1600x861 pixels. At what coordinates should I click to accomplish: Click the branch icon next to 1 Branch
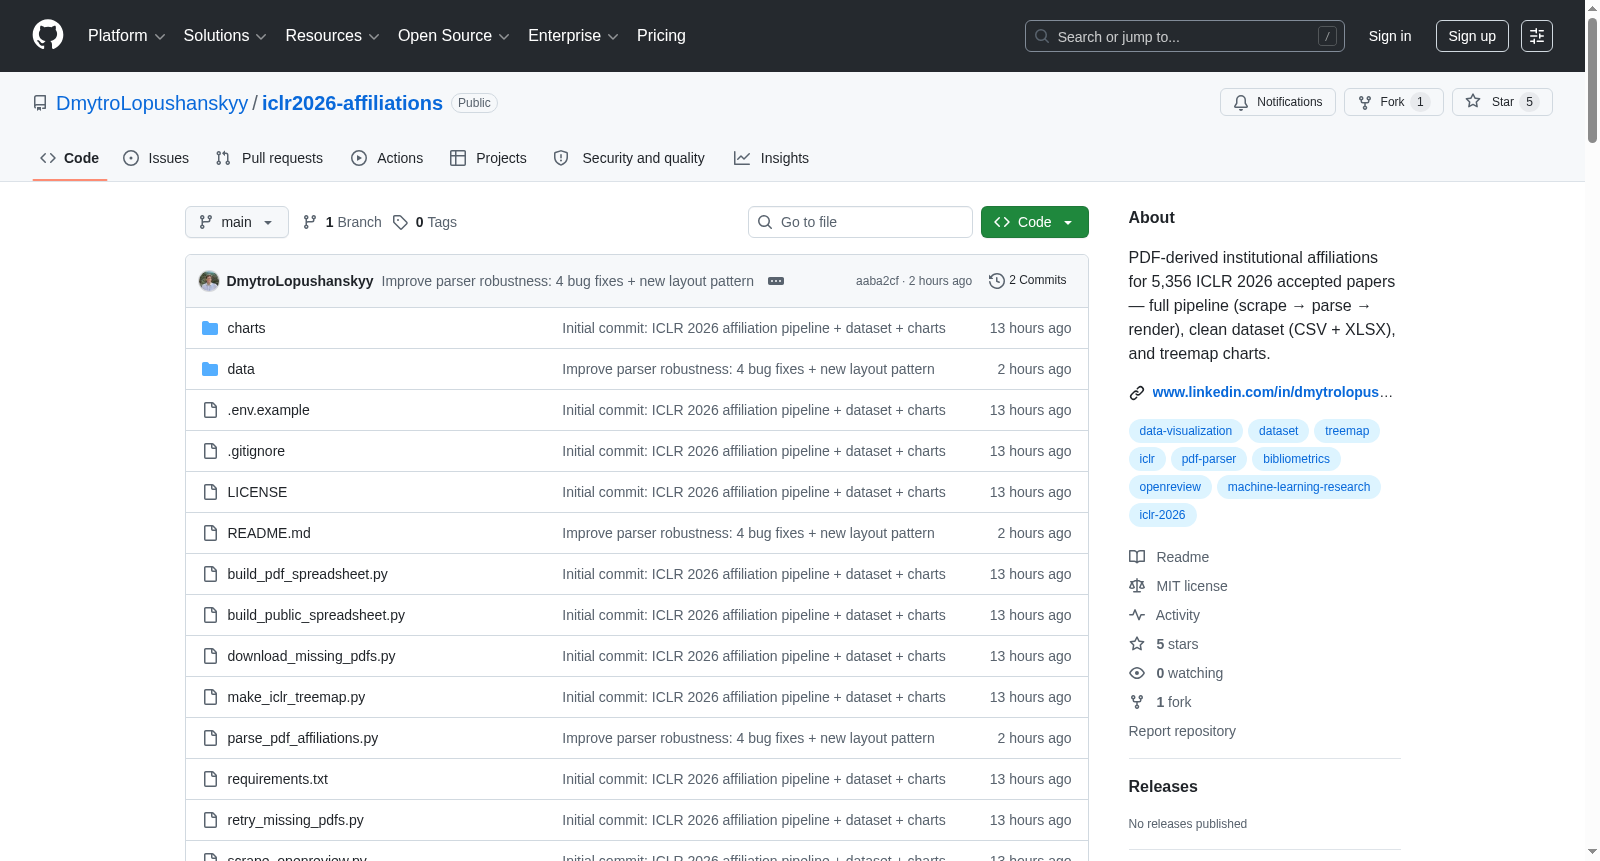click(310, 222)
